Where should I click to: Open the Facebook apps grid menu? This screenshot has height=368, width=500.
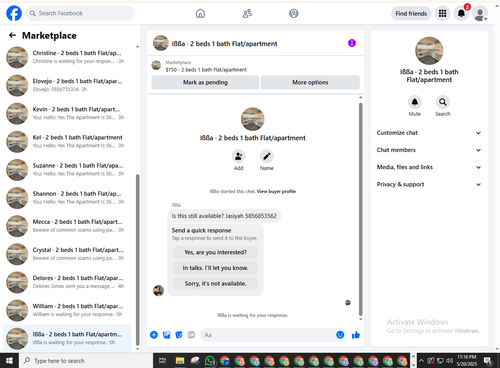[x=442, y=13]
